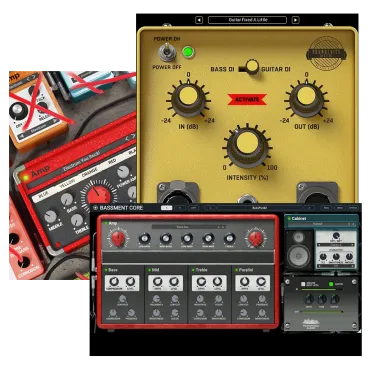This screenshot has height=370, width=370.
Task: Click the green power LED on yellow plugin
Action: [x=188, y=52]
